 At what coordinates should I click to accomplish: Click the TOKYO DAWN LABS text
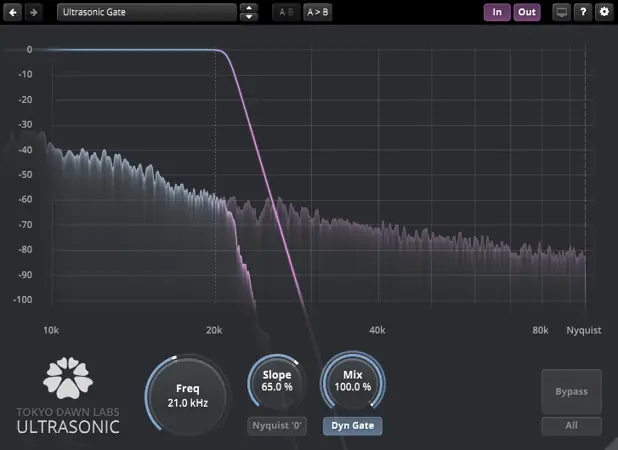68,412
